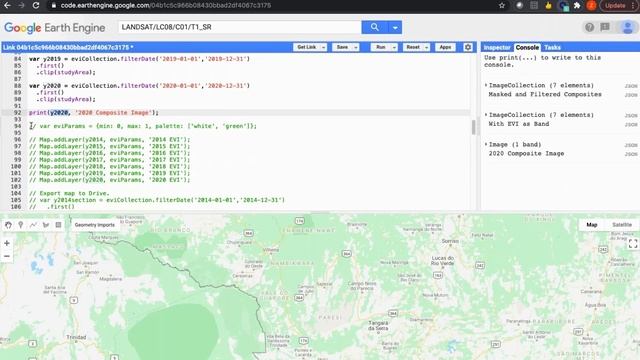Viewport: 640px width, 360px height.
Task: Click JSON beside With EVI as Band
Action: tap(631, 124)
